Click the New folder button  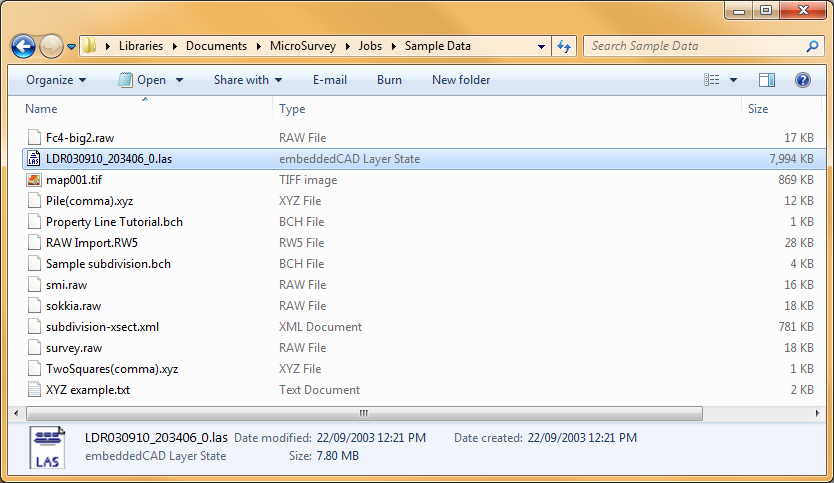(x=461, y=80)
